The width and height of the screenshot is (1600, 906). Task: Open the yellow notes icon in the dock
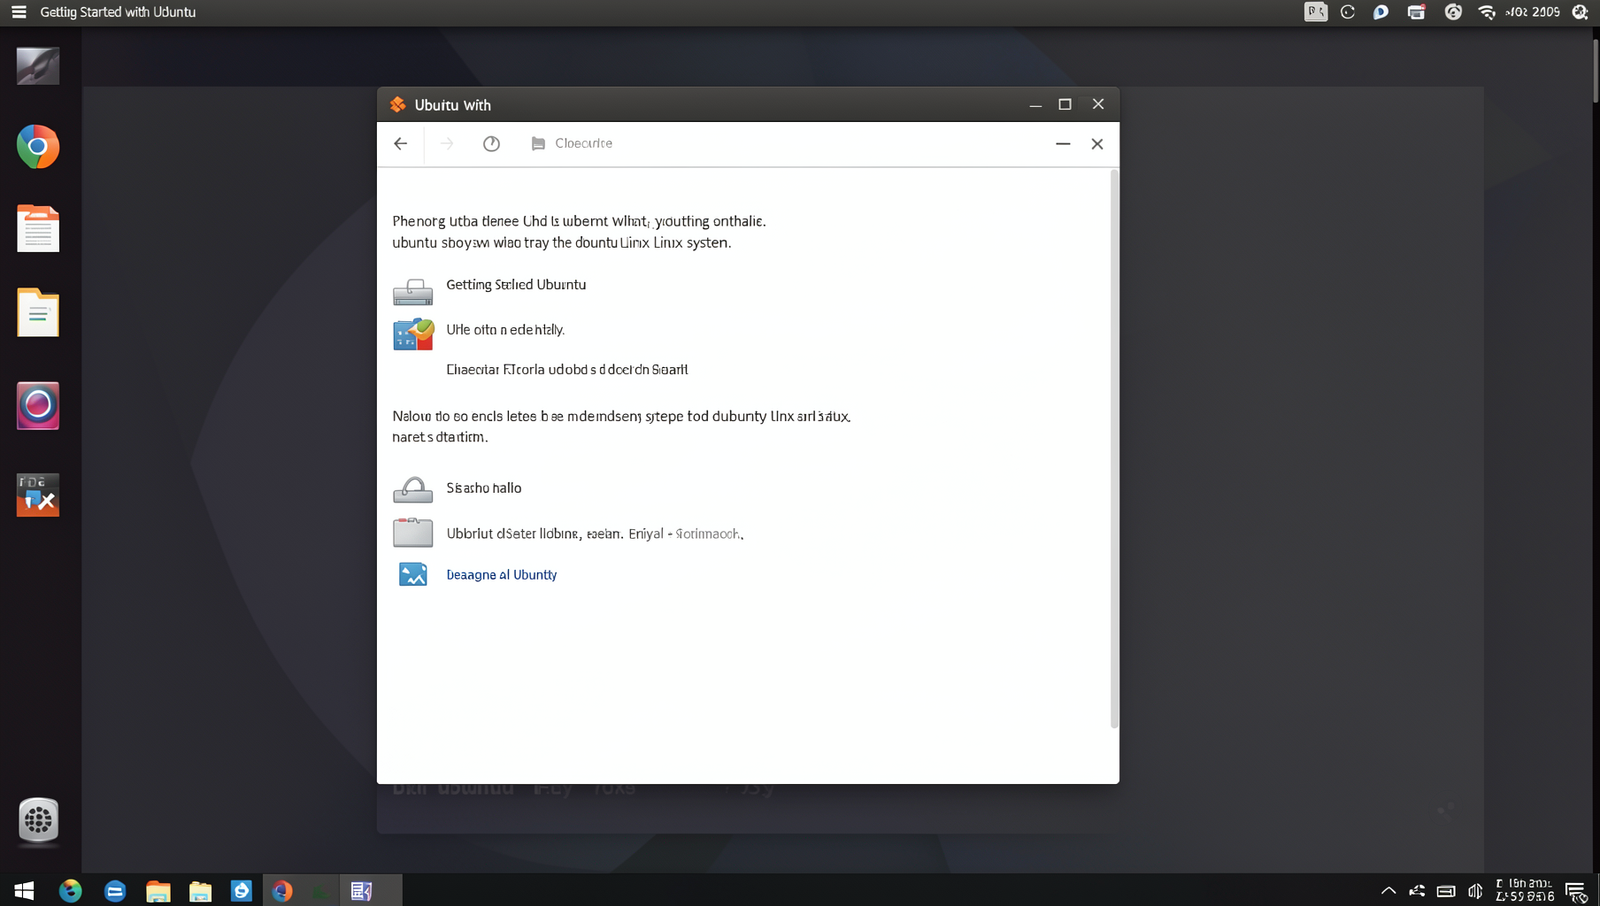(38, 313)
